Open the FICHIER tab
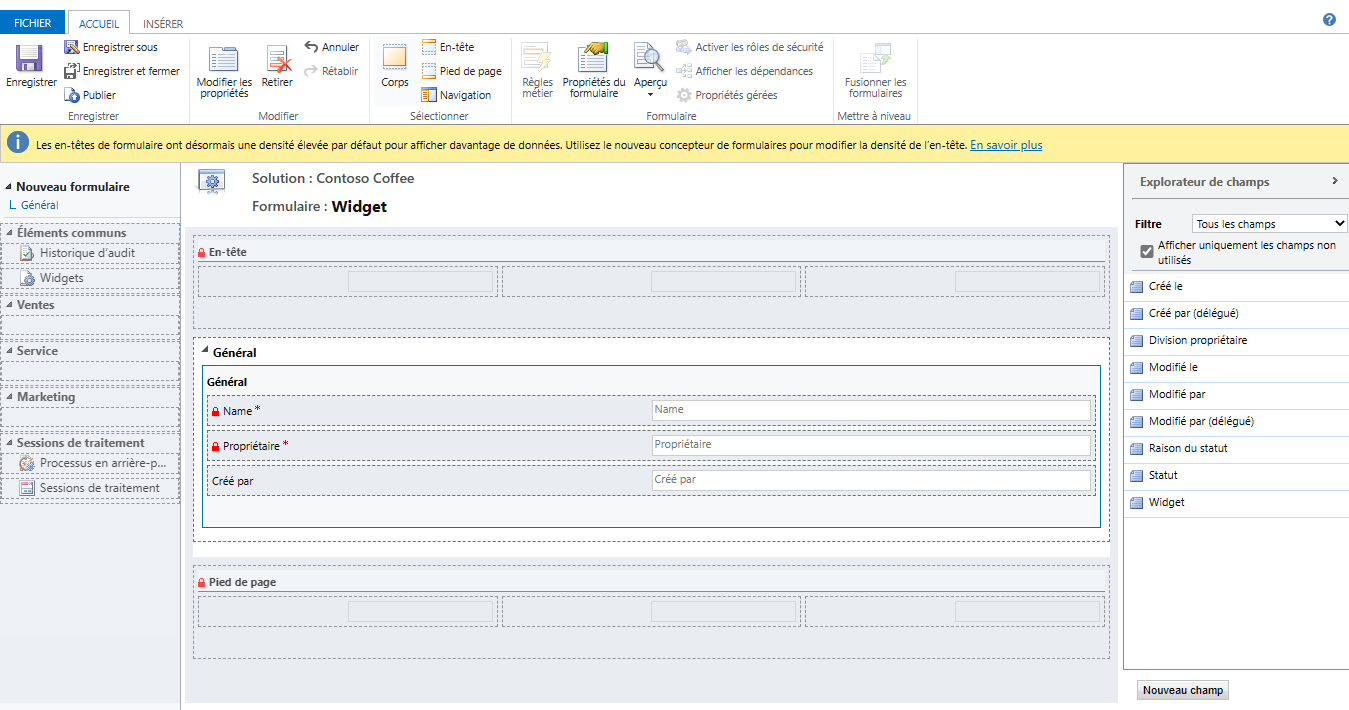The image size is (1349, 710). (x=32, y=23)
